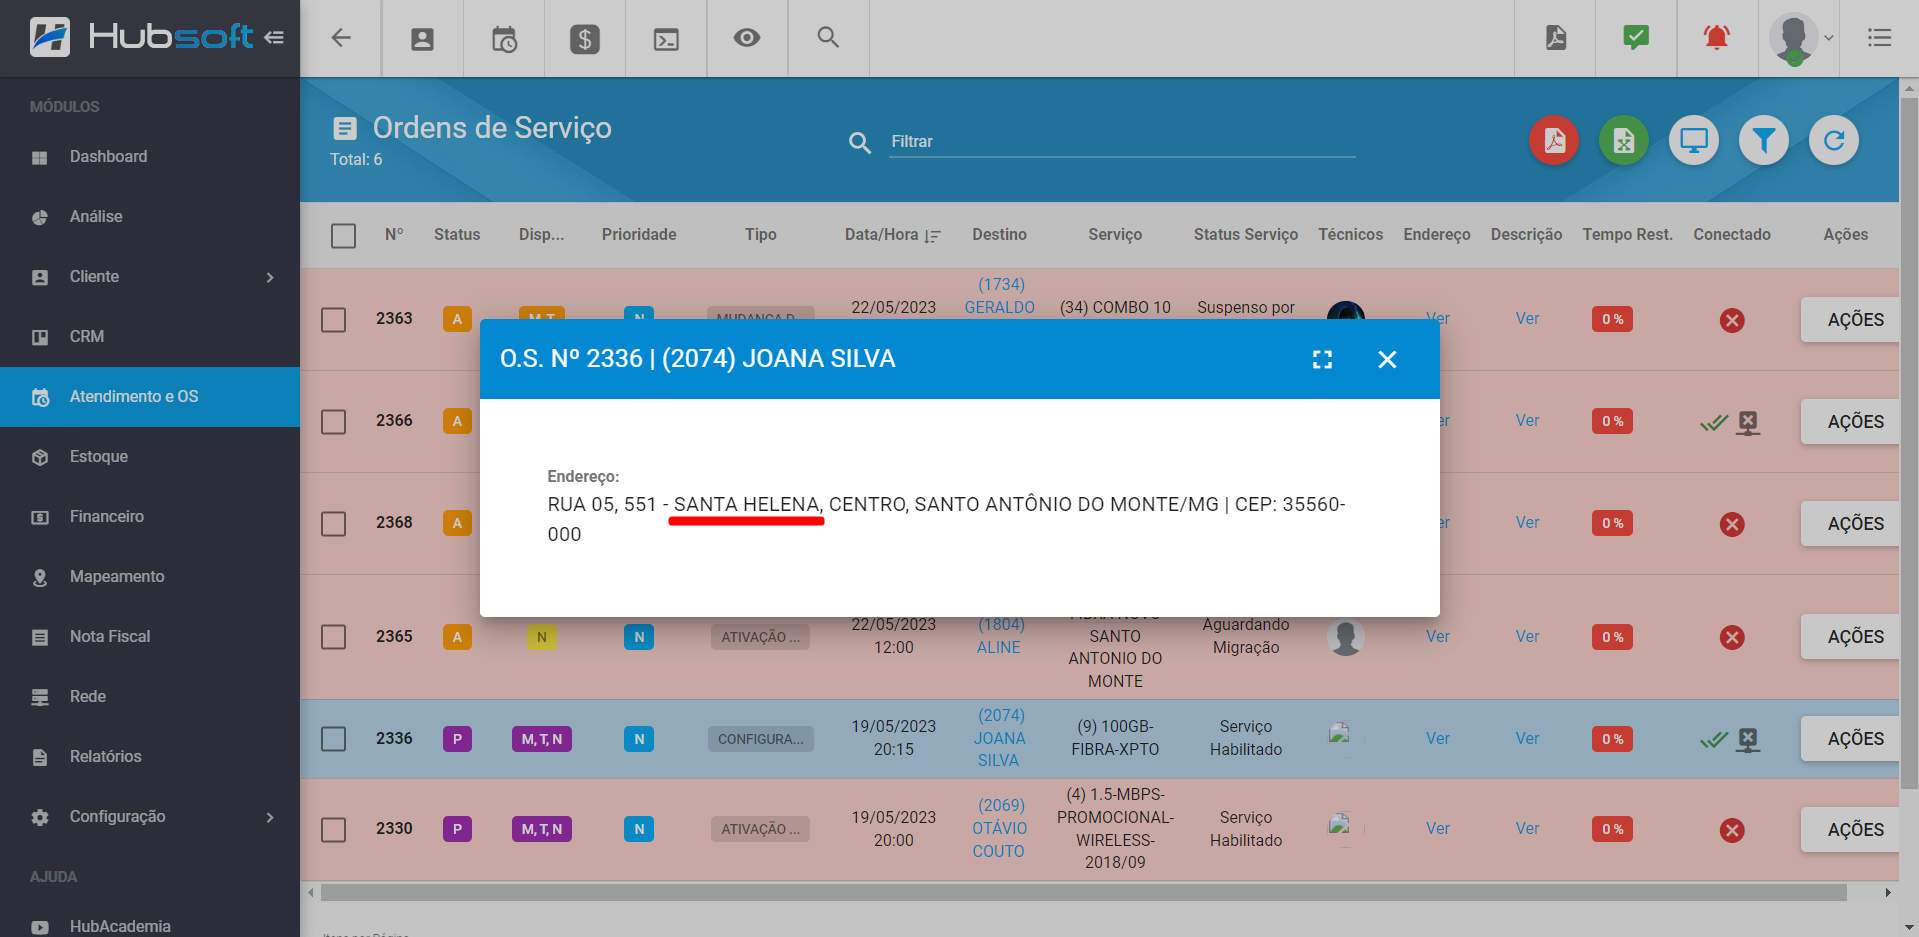Open Mapeamento module
This screenshot has width=1919, height=937.
click(x=150, y=577)
